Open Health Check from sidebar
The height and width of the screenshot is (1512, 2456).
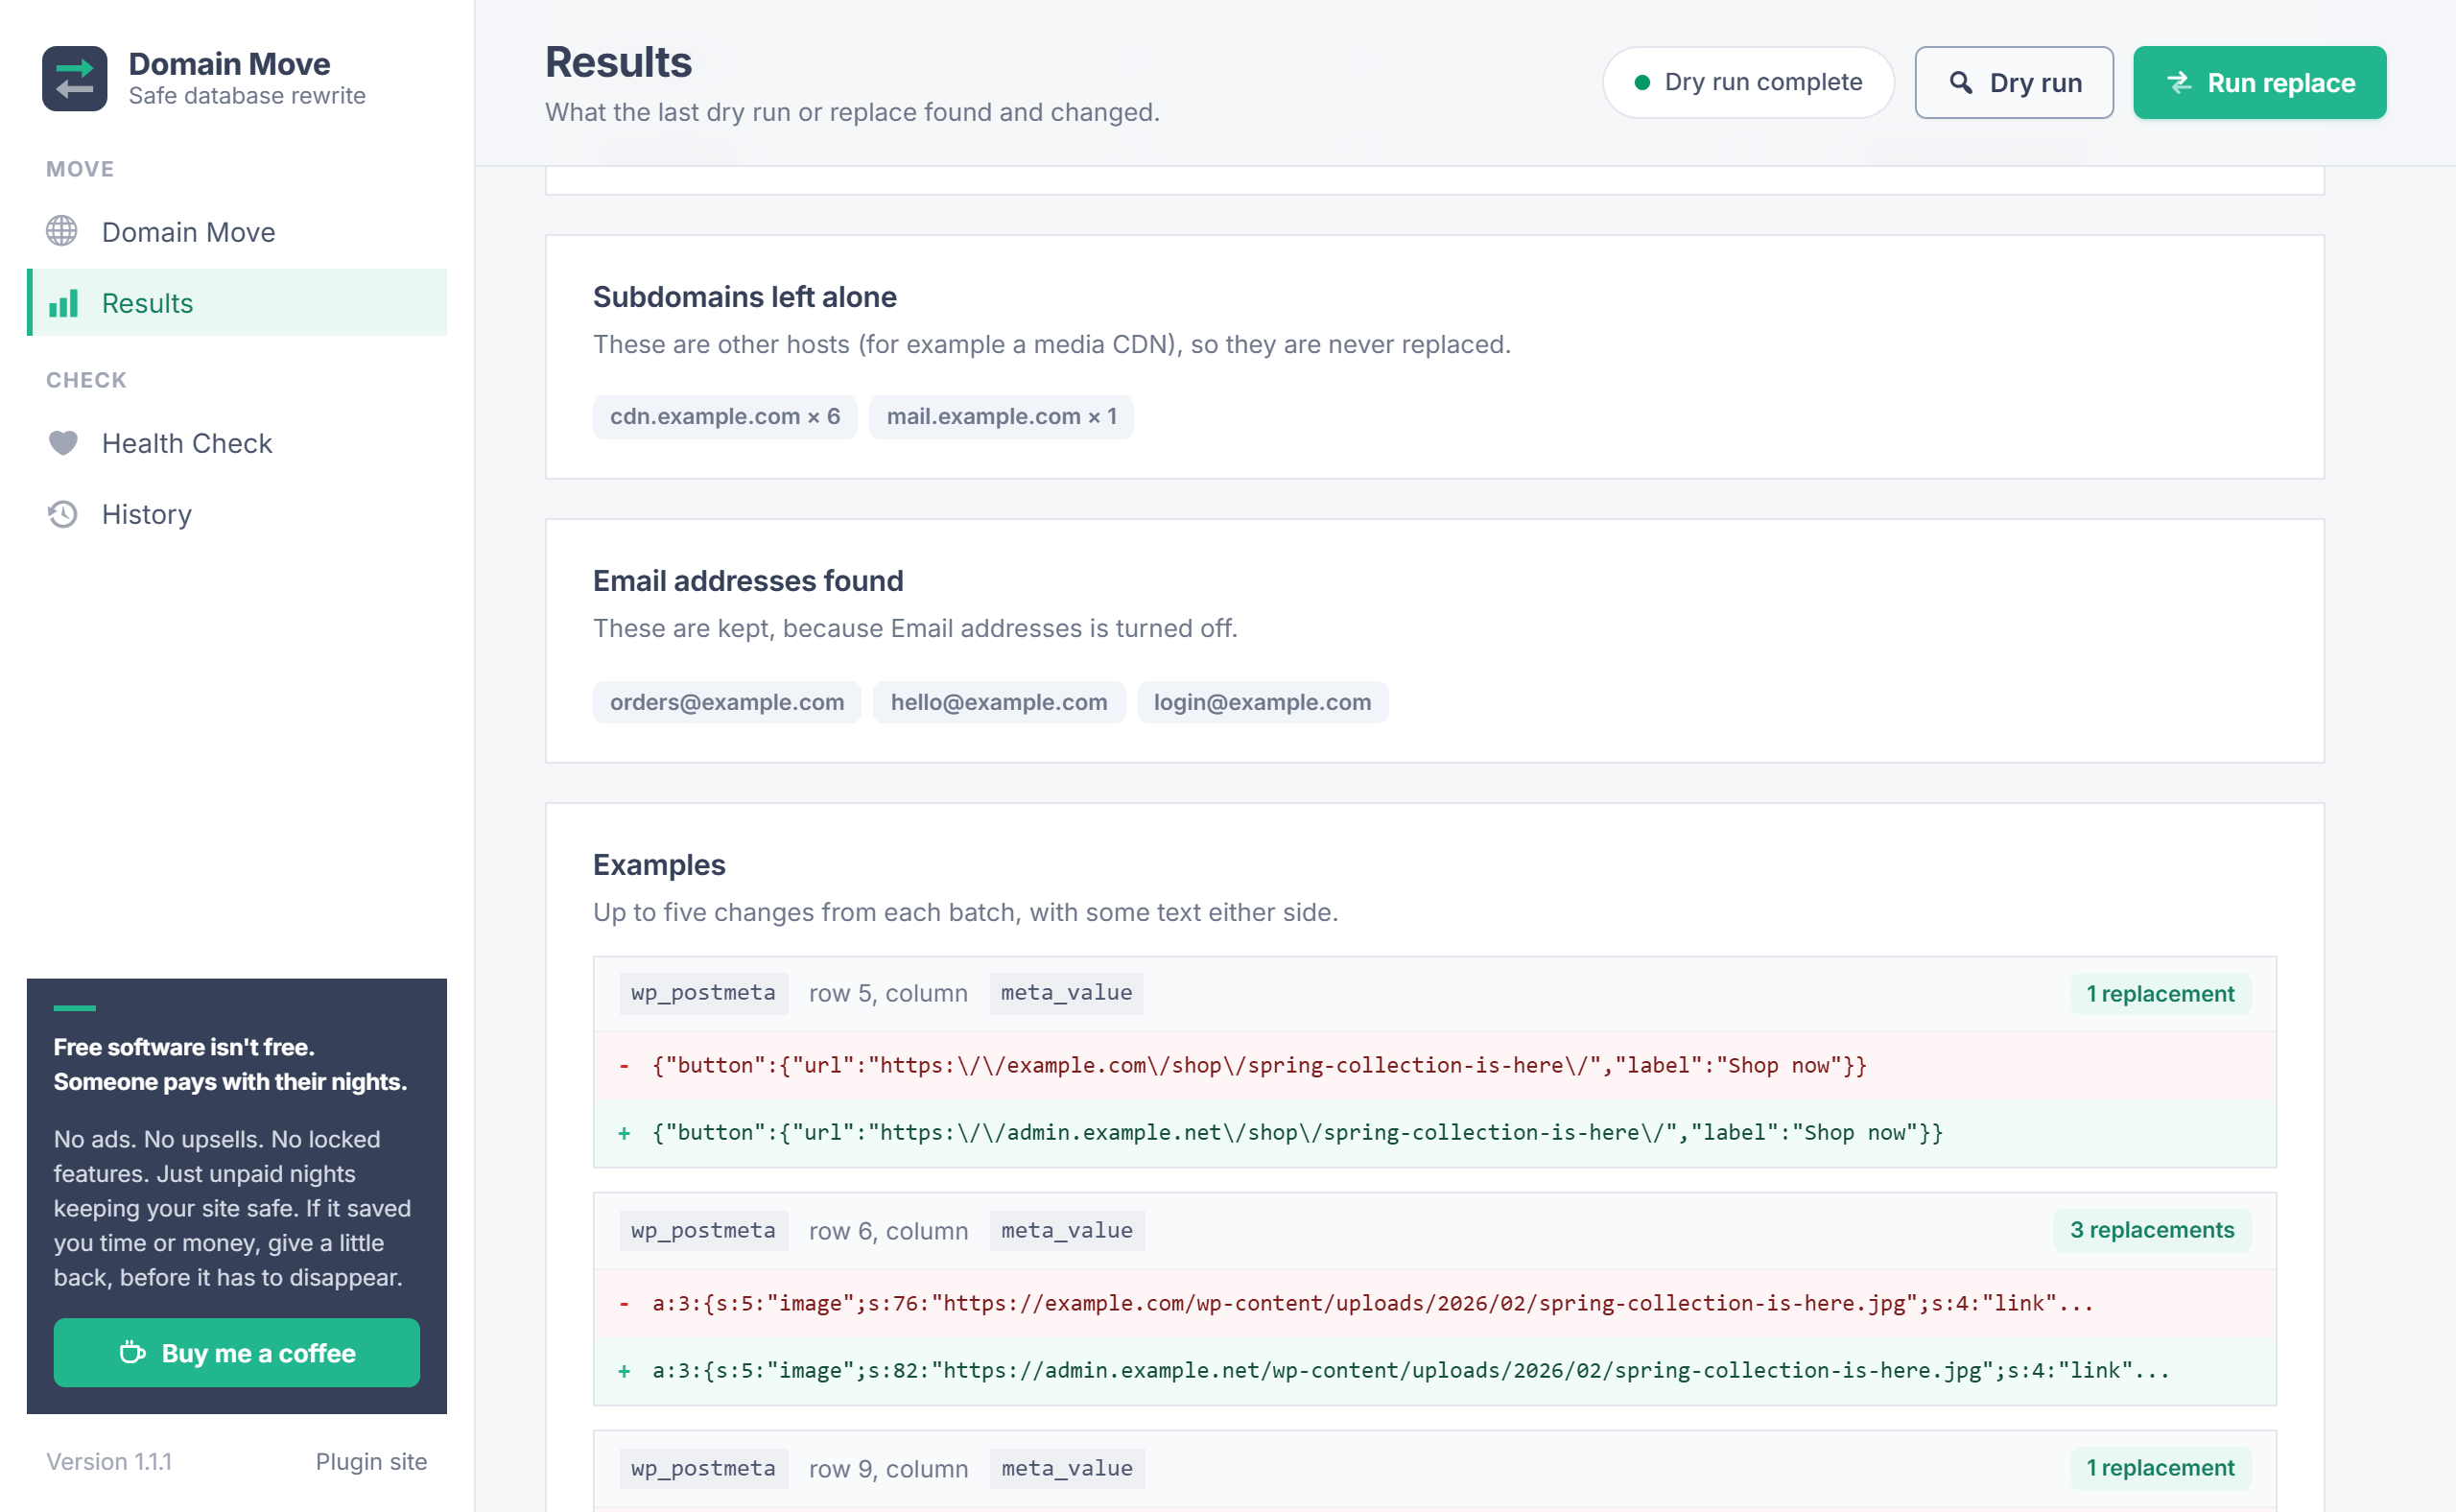pyautogui.click(x=237, y=443)
